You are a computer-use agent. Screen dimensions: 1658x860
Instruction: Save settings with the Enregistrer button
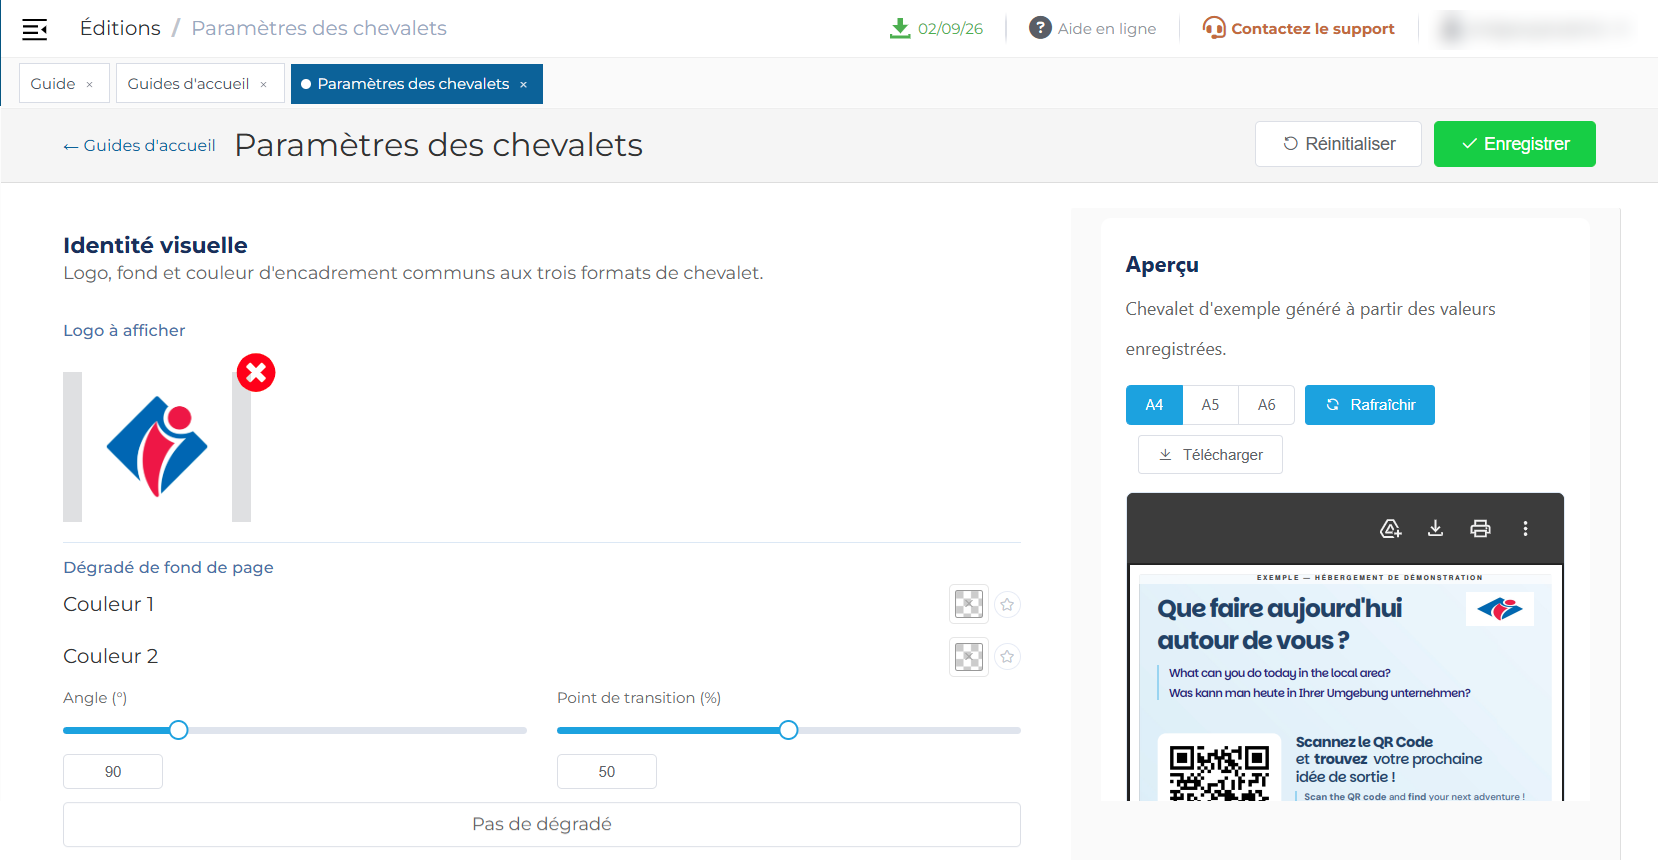click(1515, 144)
